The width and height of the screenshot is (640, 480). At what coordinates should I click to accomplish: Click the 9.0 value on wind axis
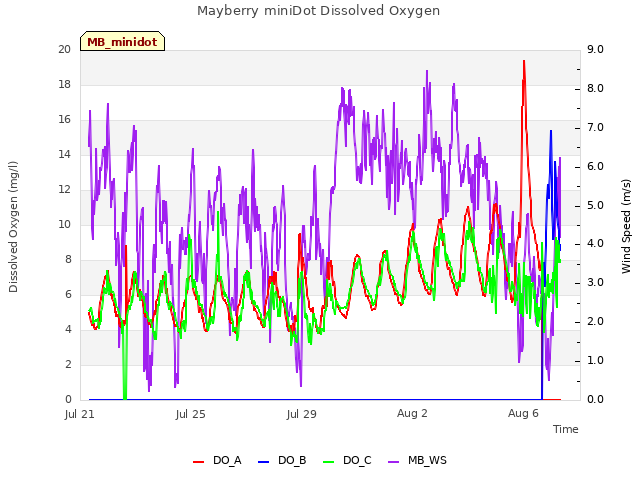596,49
